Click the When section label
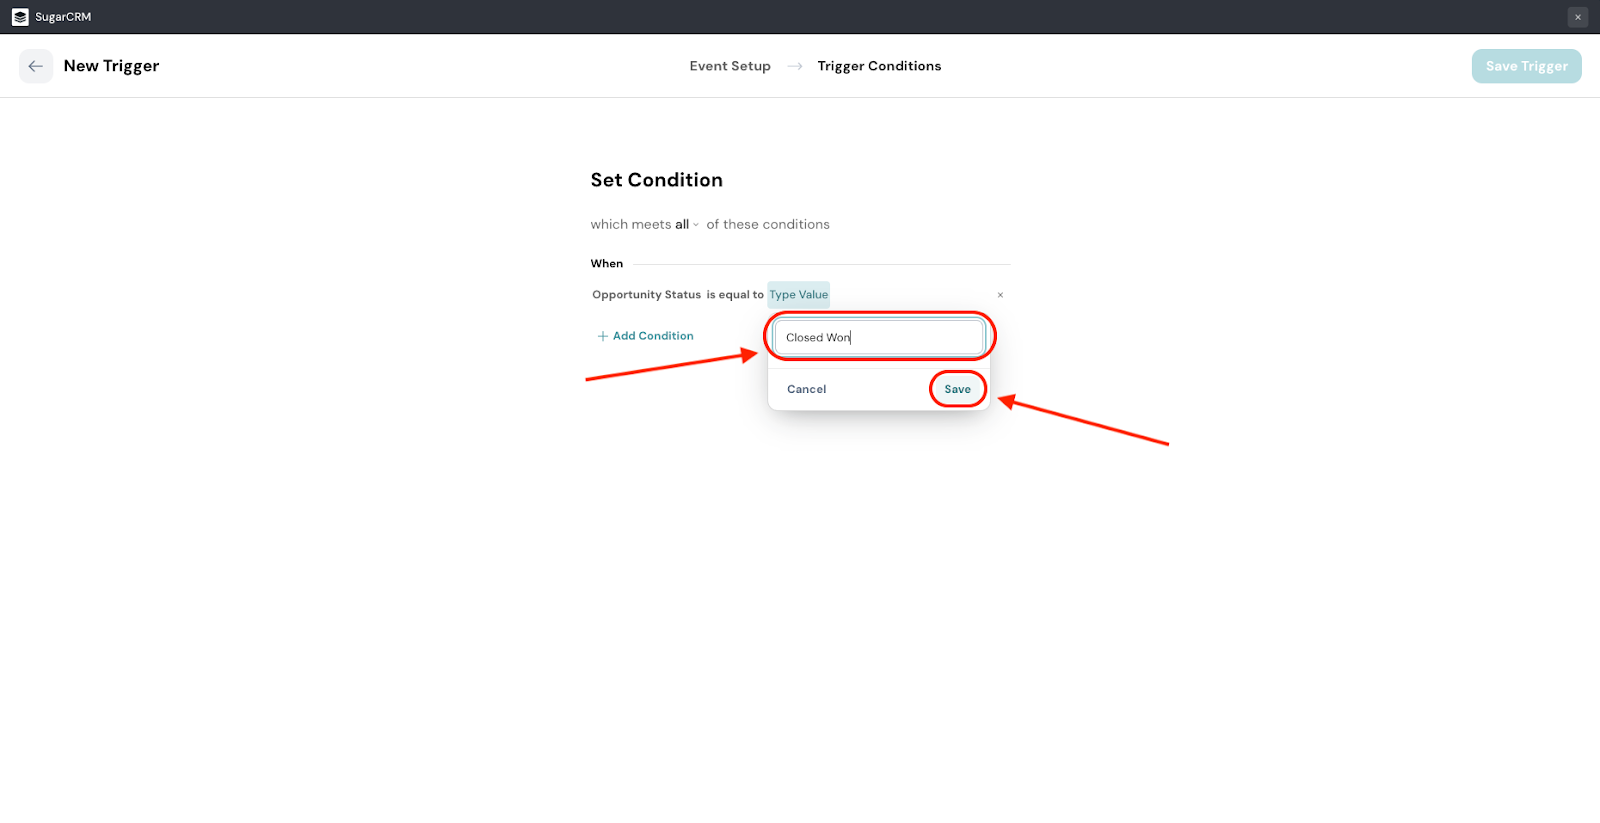The image size is (1600, 823). 606,264
